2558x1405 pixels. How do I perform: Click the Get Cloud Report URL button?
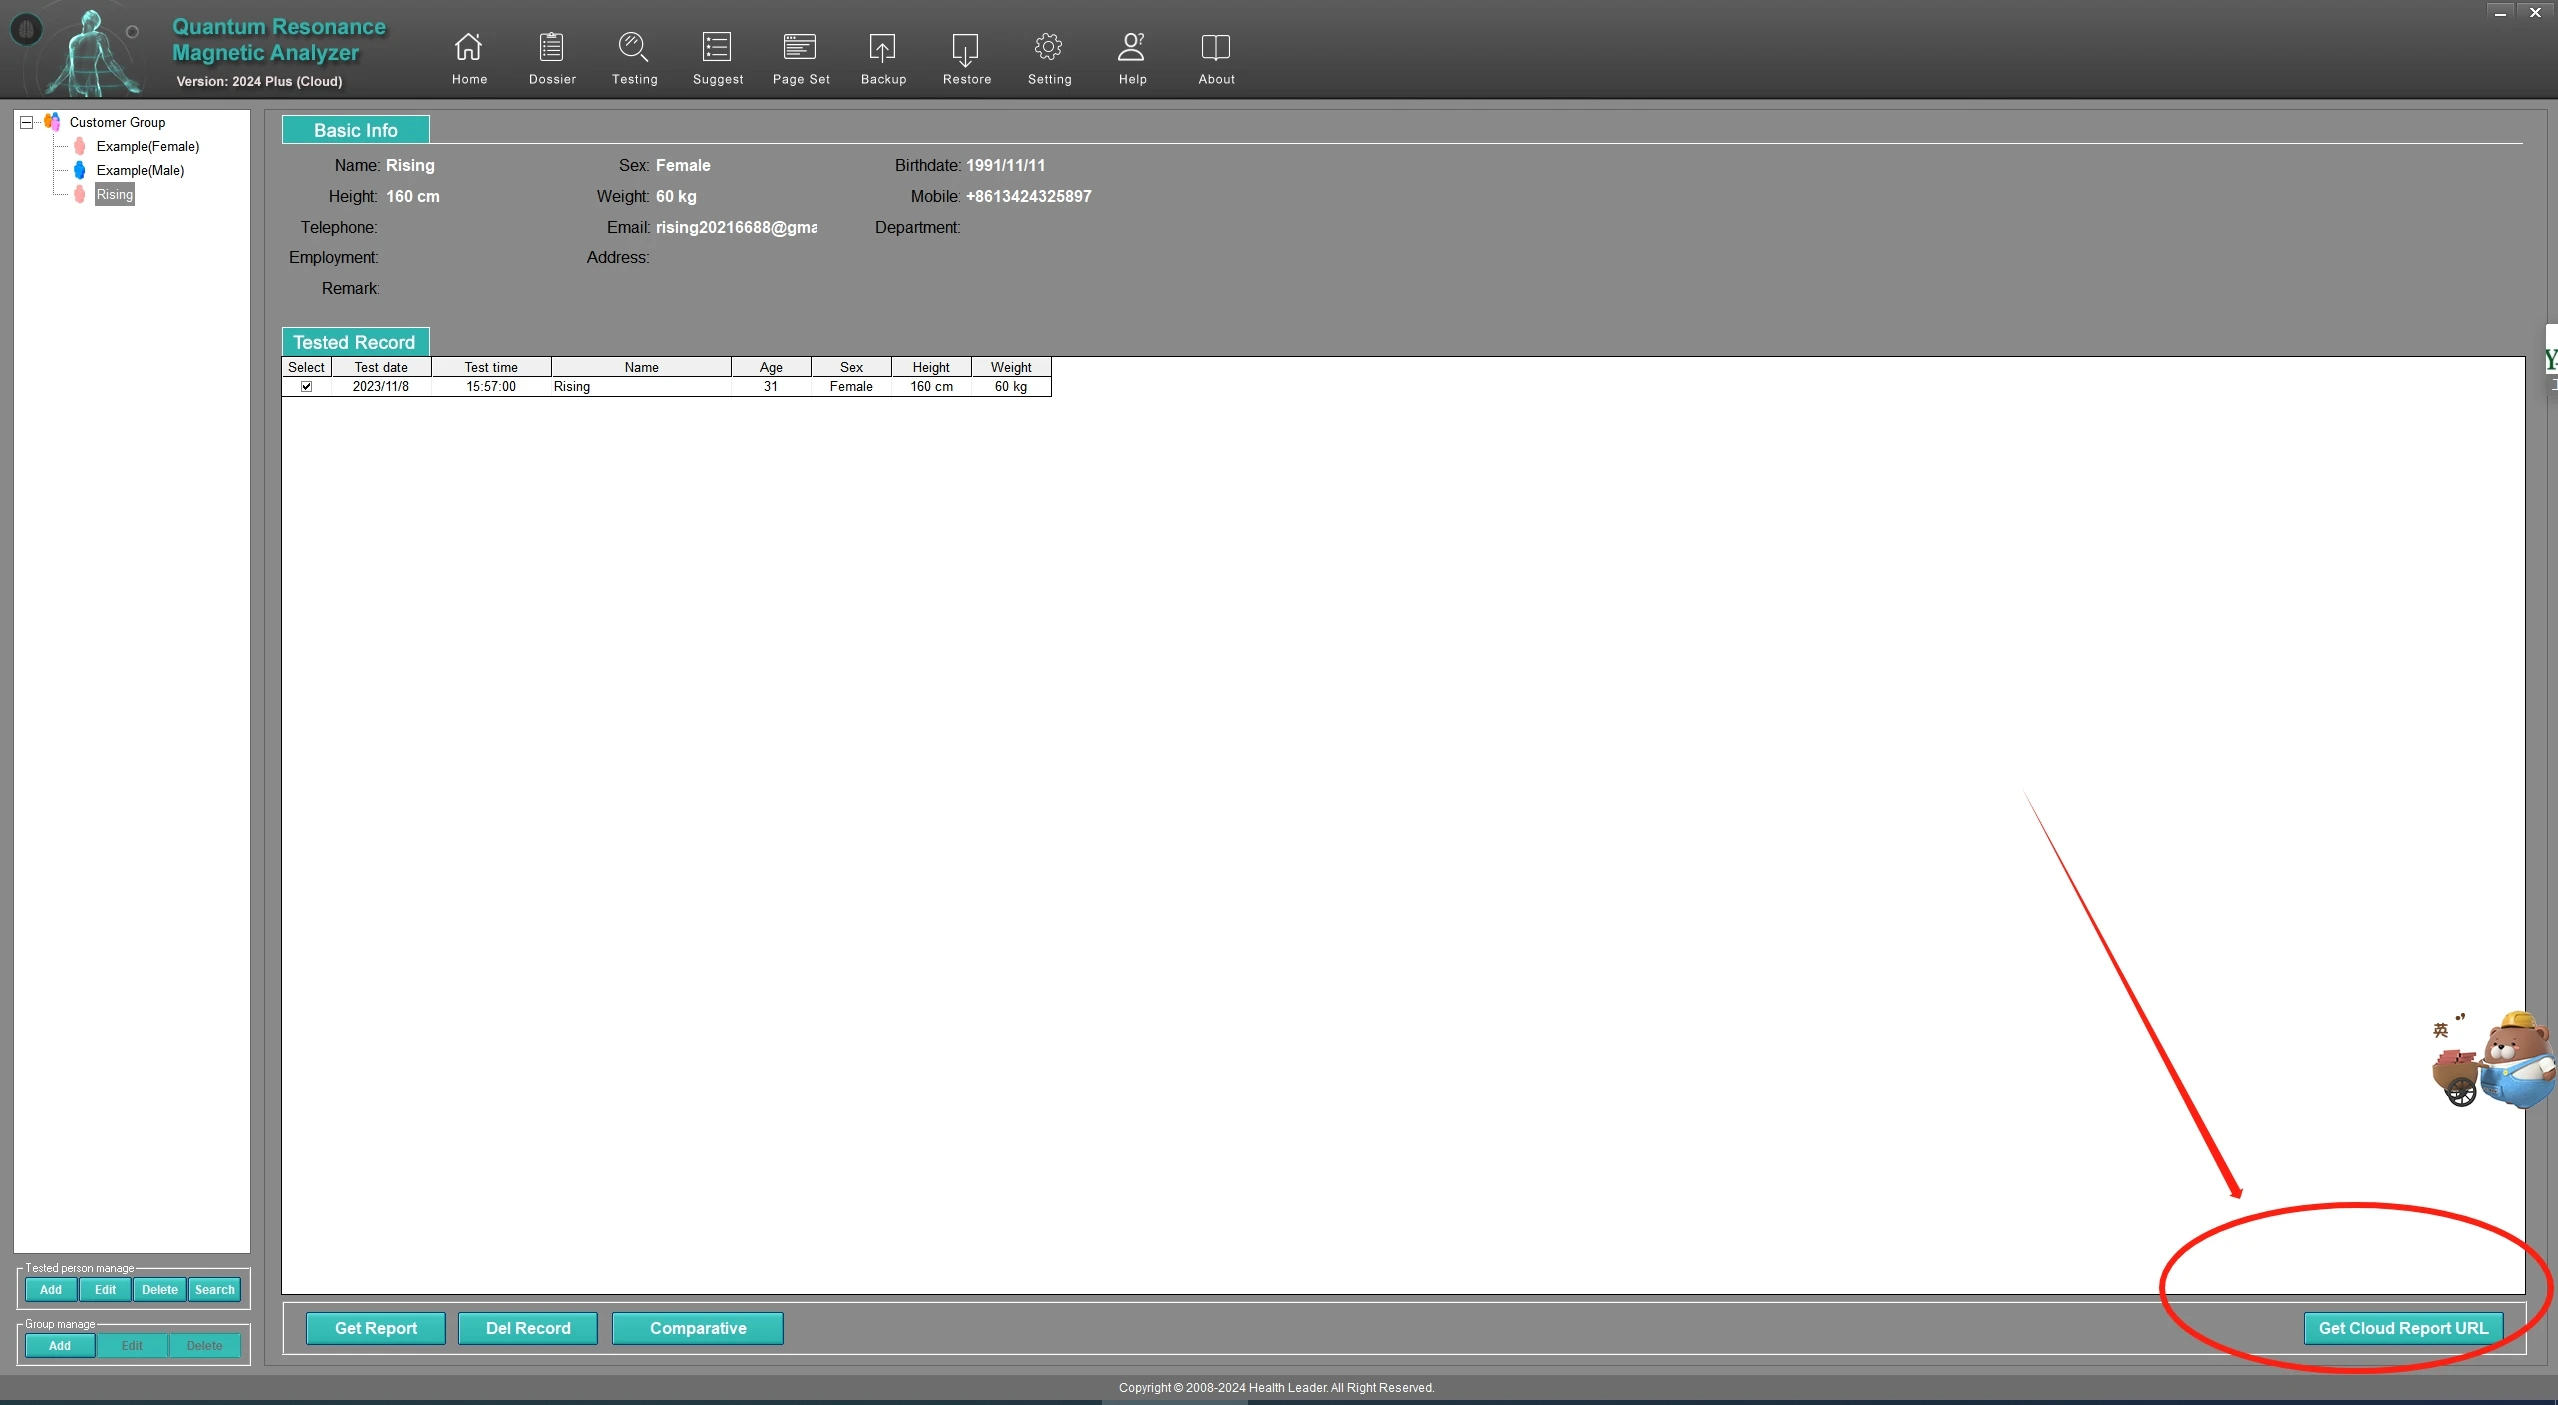[x=2403, y=1328]
